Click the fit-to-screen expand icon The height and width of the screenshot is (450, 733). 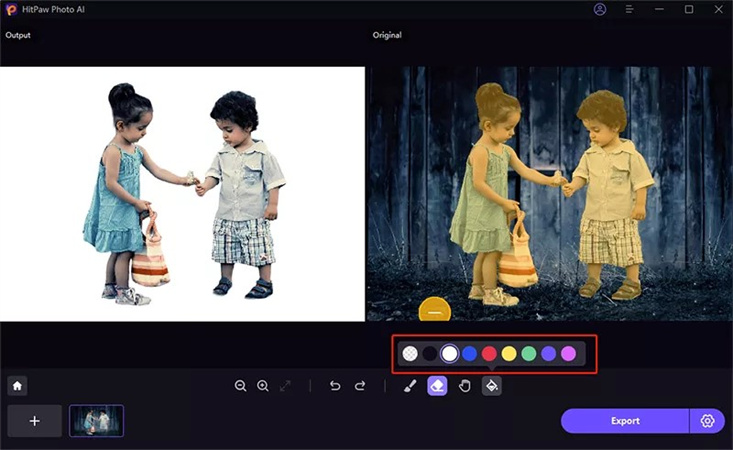click(285, 386)
